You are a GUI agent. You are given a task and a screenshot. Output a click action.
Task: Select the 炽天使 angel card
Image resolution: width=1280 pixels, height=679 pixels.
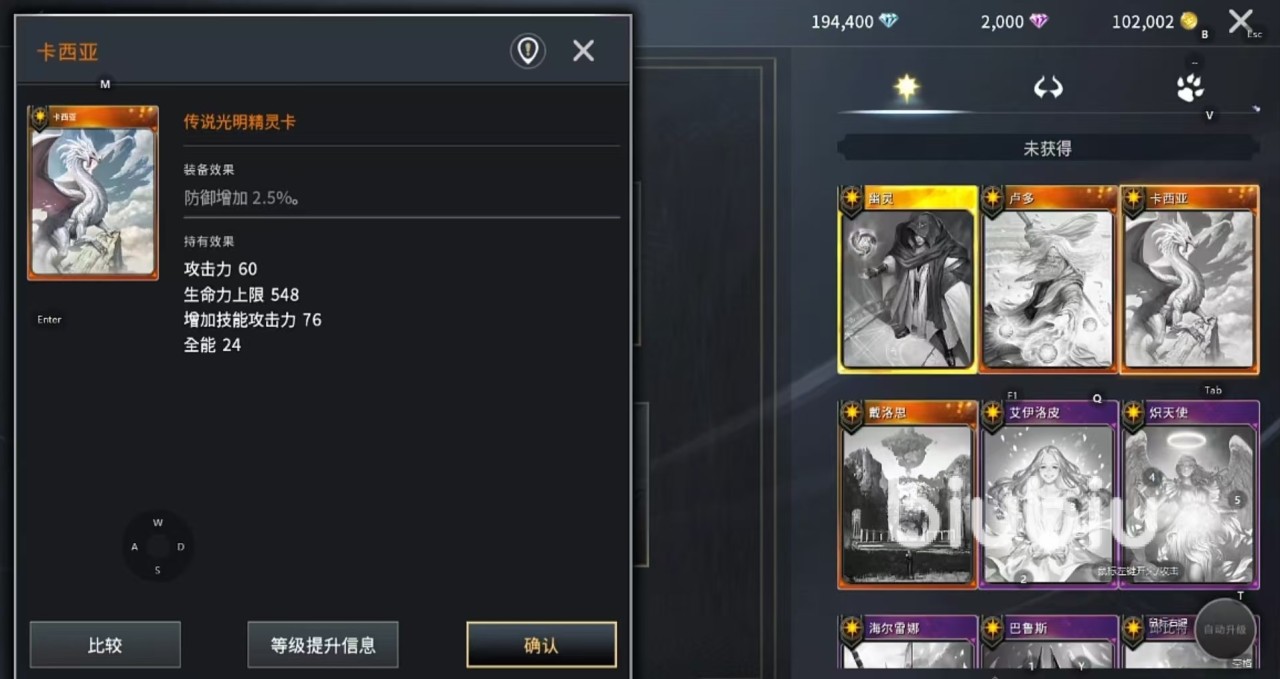click(1189, 494)
